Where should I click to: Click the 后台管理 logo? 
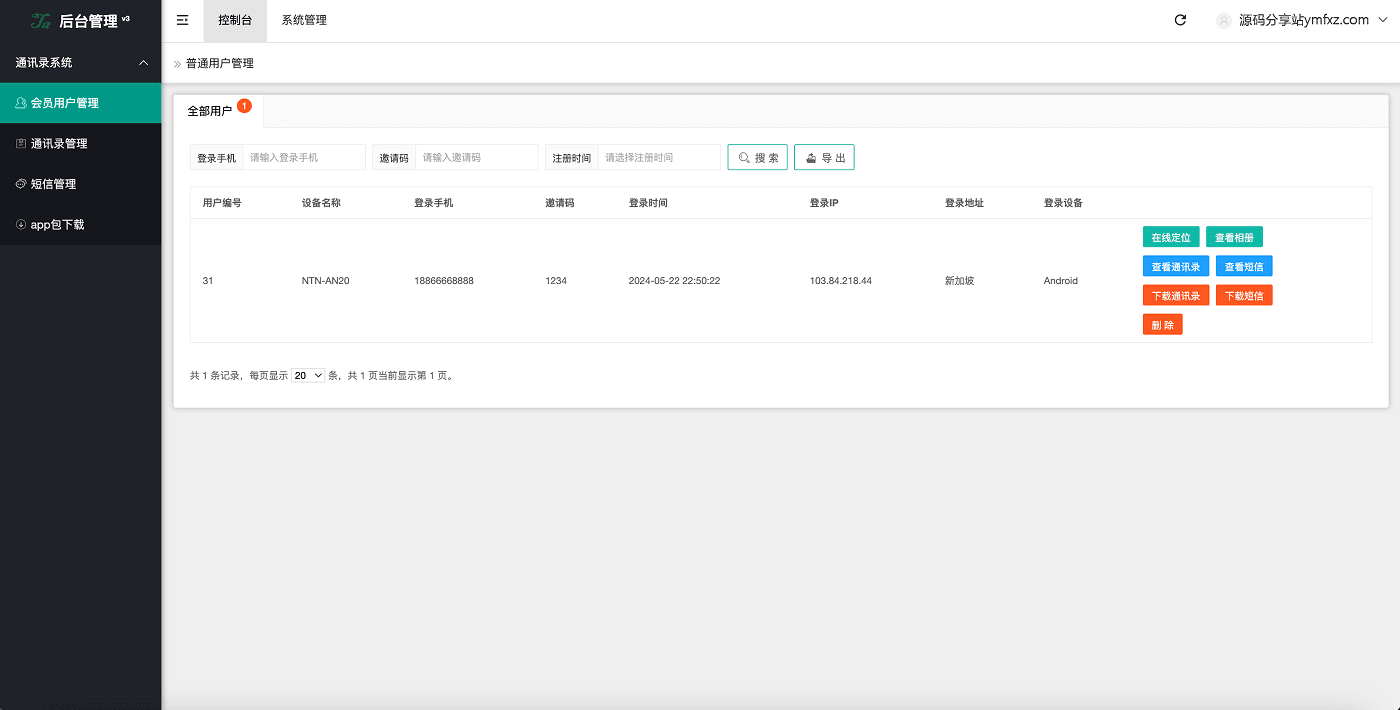pos(80,20)
